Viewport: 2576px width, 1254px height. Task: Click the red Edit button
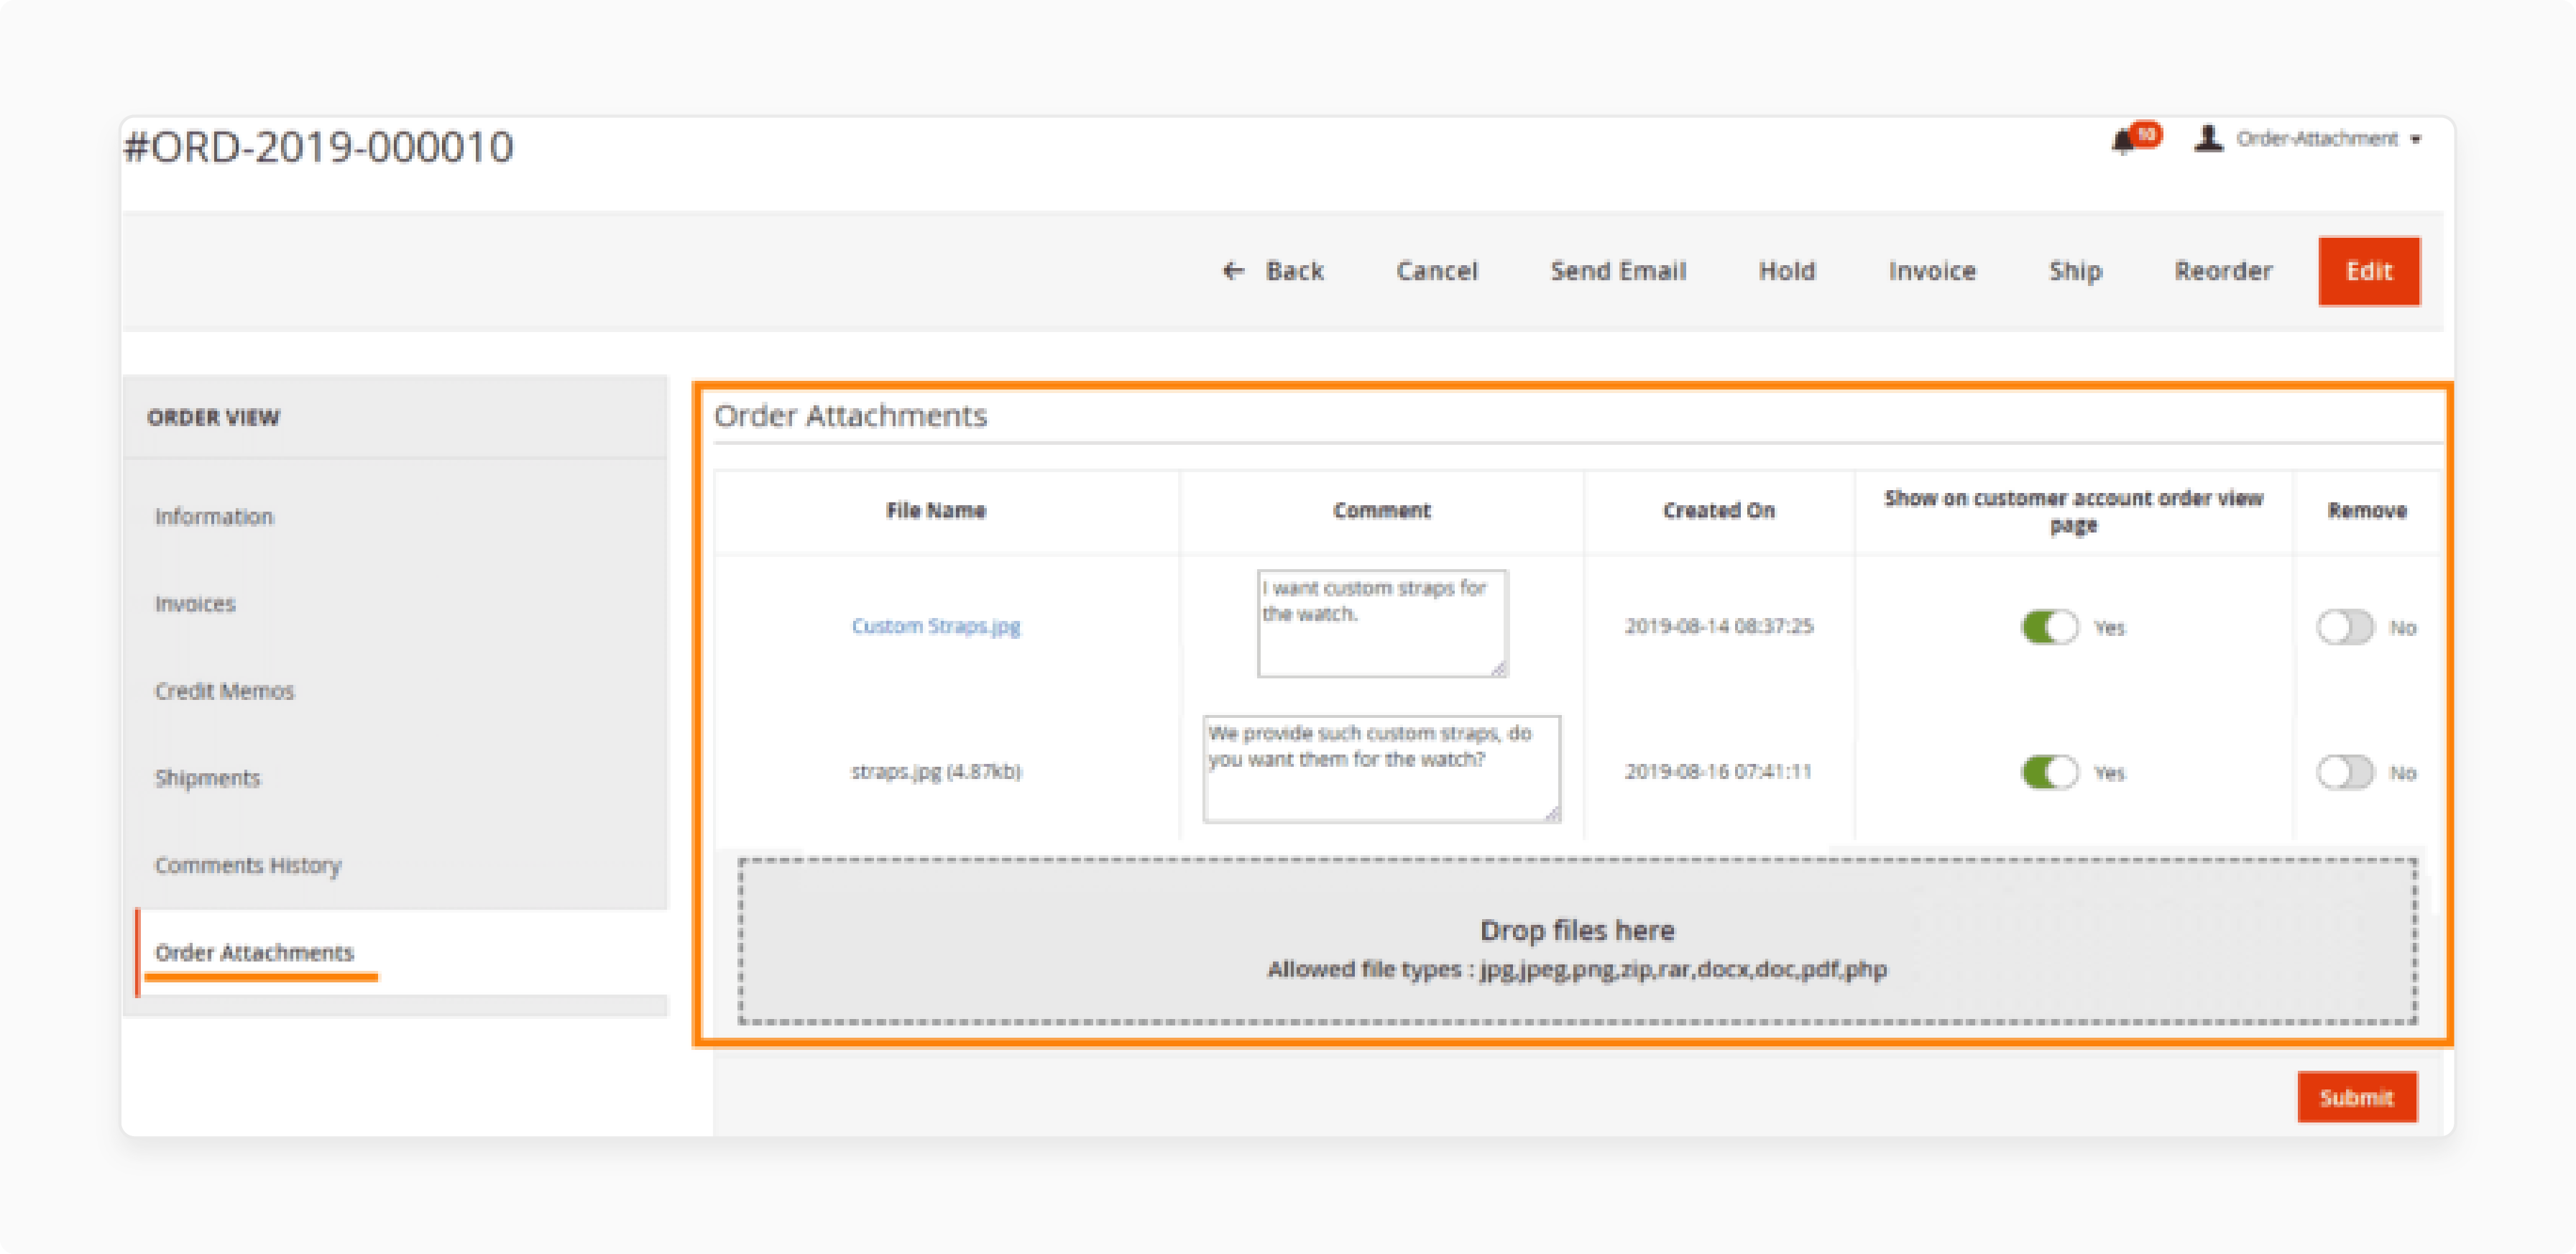[x=2369, y=271]
